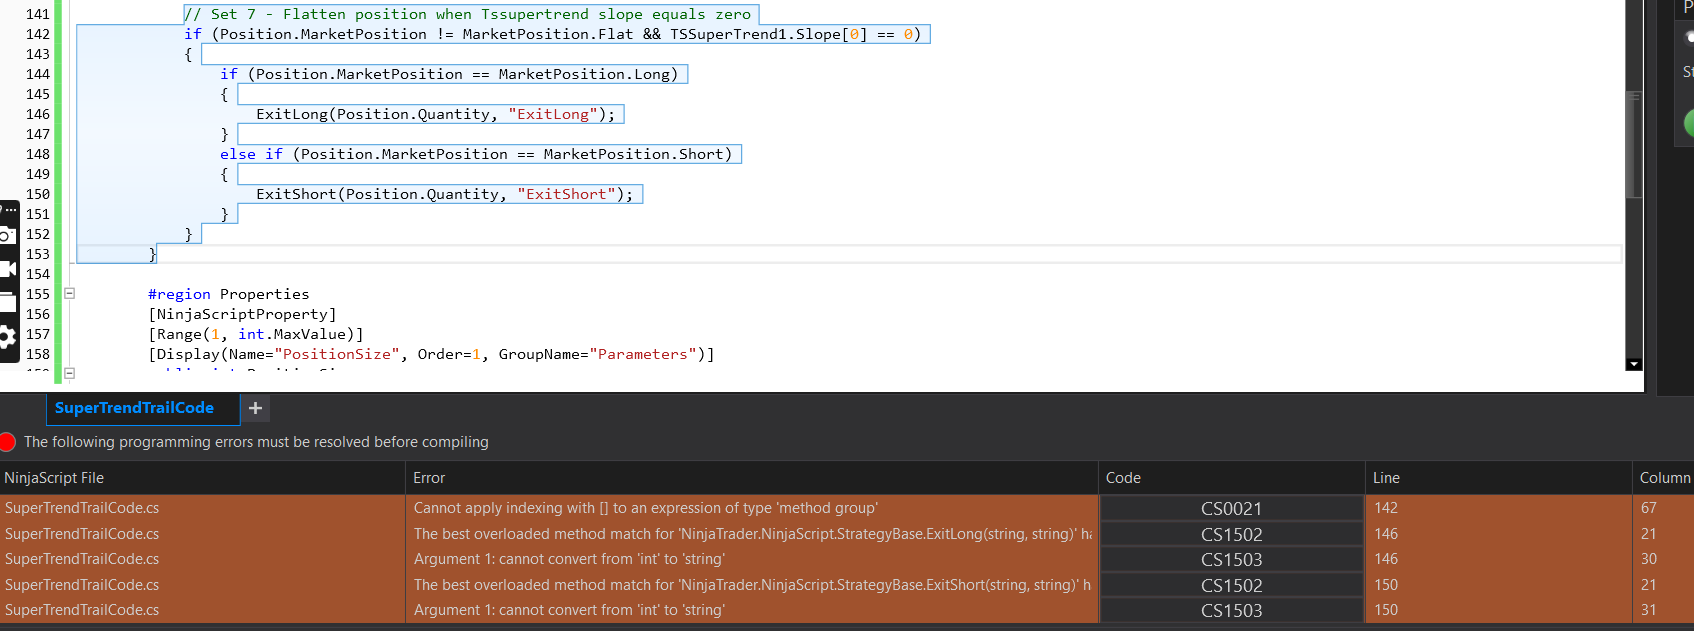Place cursor on the ExitShort code line
The width and height of the screenshot is (1694, 631).
click(444, 194)
